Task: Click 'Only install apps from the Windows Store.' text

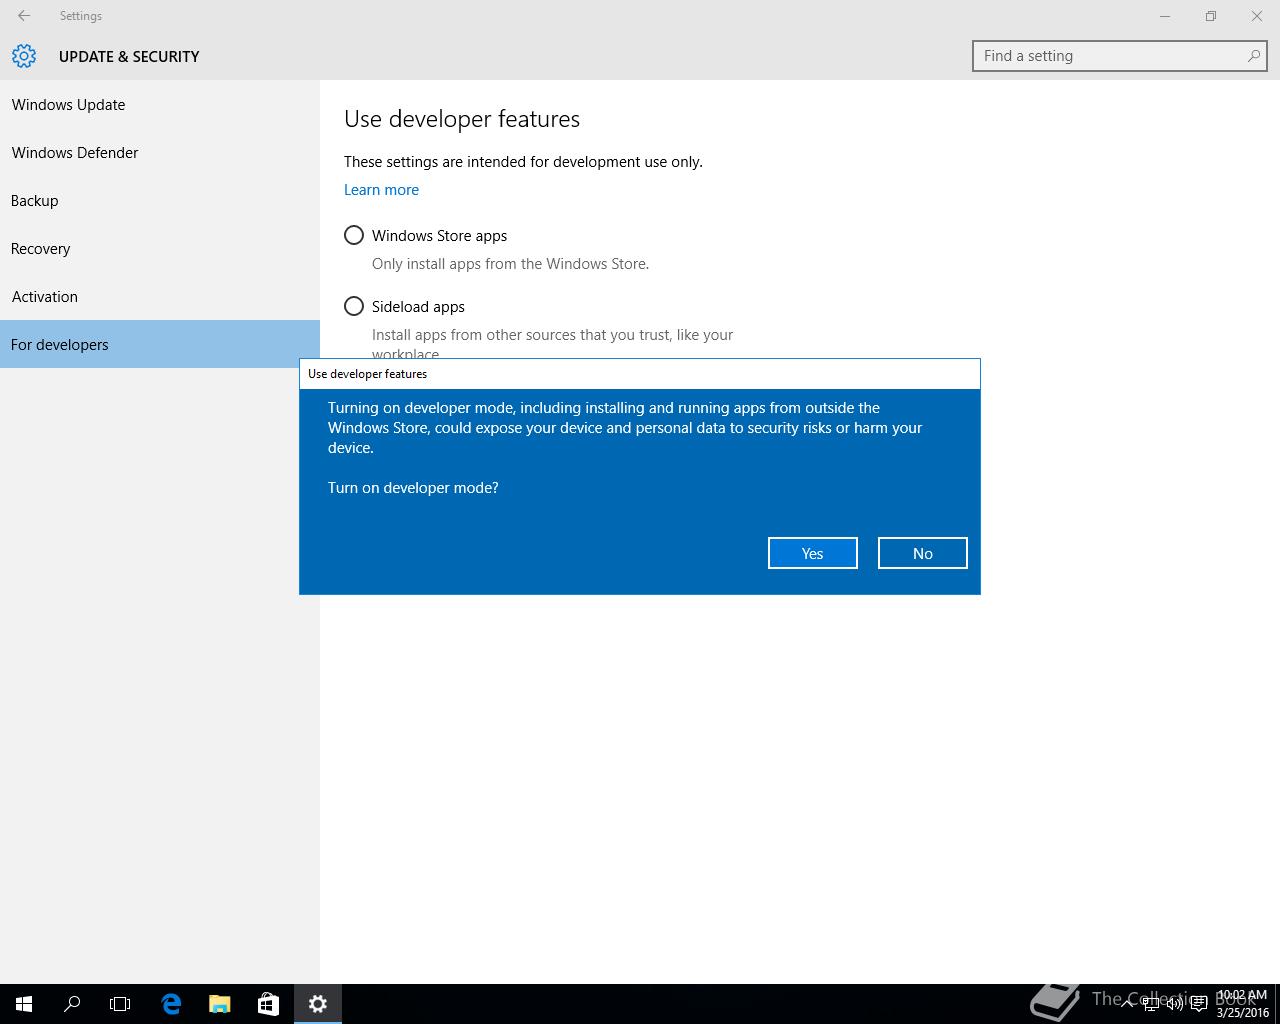Action: 510,264
